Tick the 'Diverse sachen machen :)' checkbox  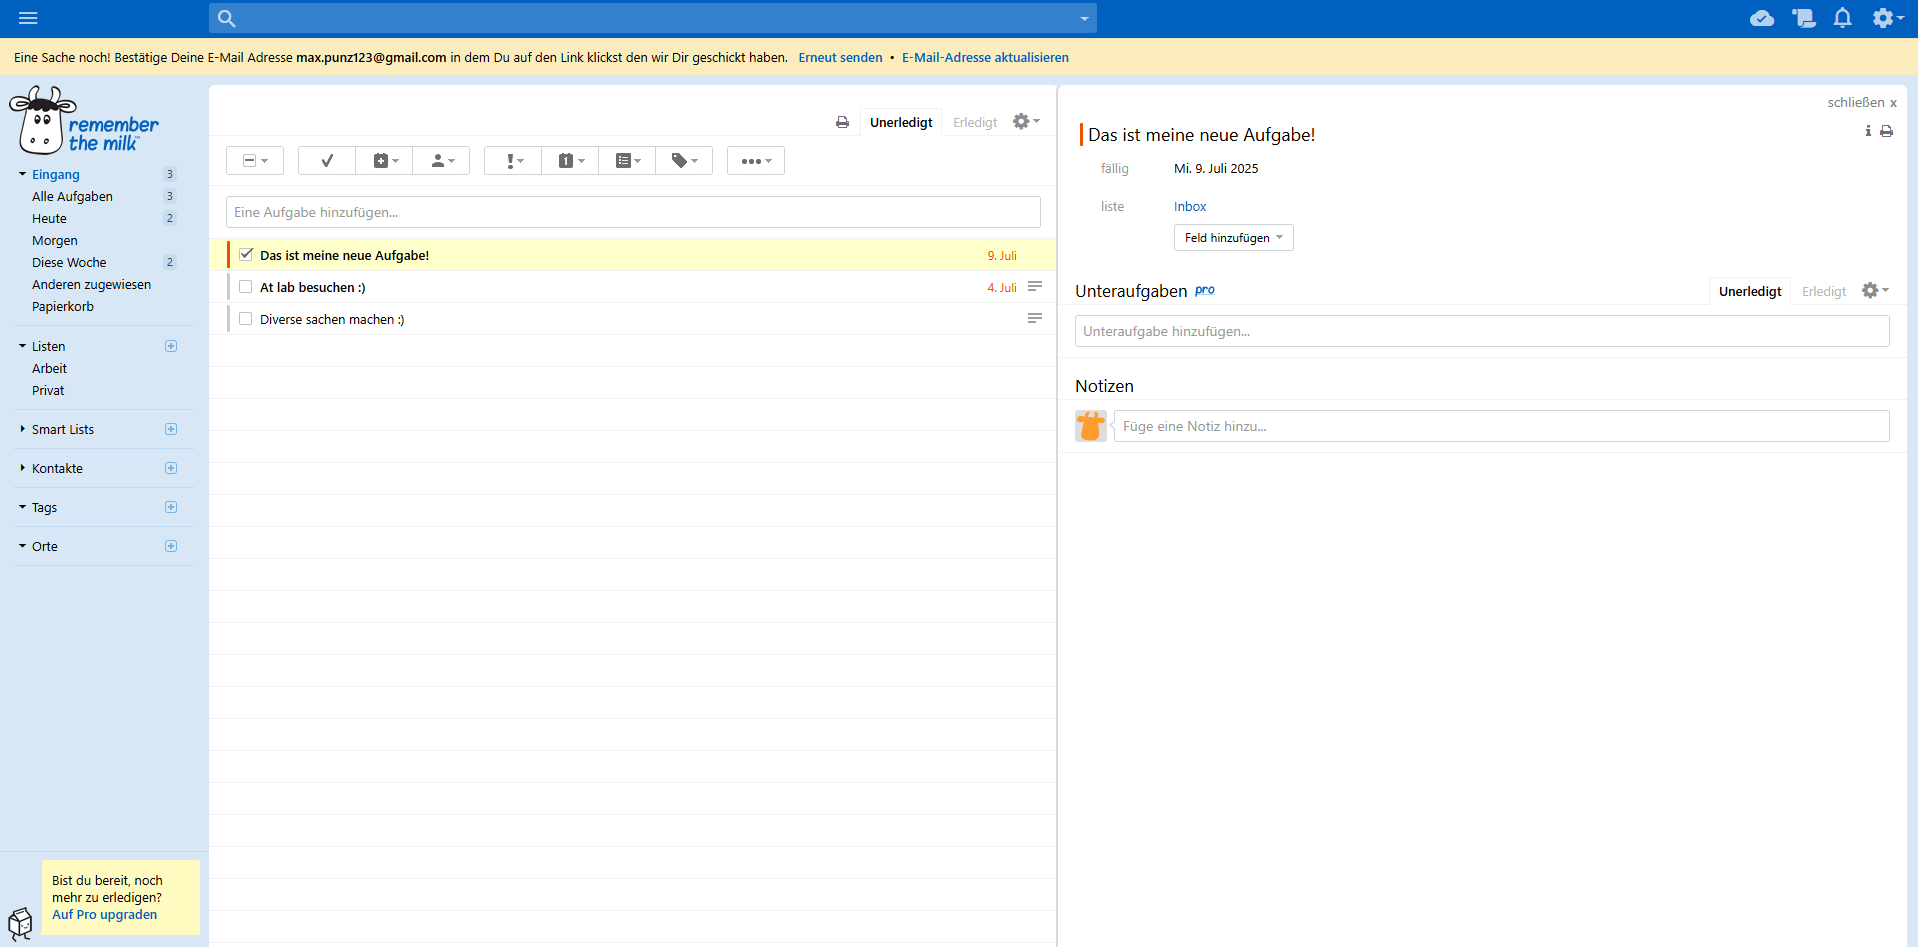[246, 319]
